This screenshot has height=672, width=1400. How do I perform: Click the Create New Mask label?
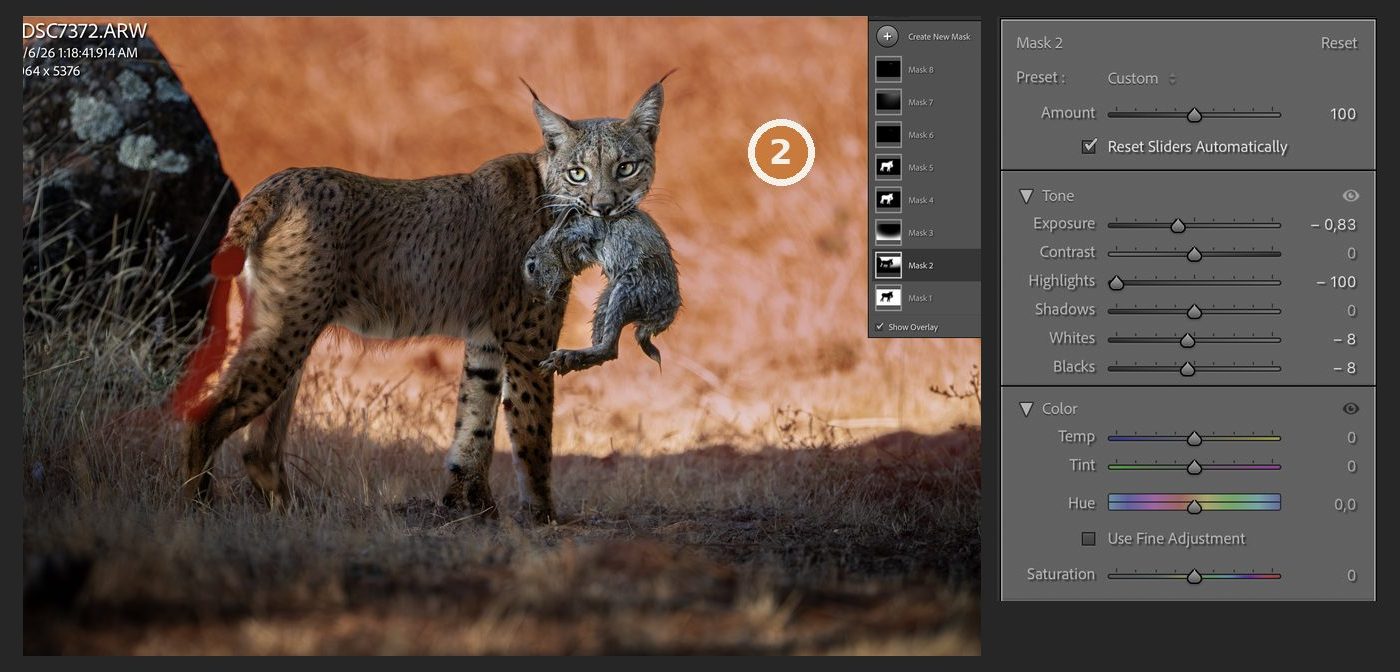pos(939,37)
